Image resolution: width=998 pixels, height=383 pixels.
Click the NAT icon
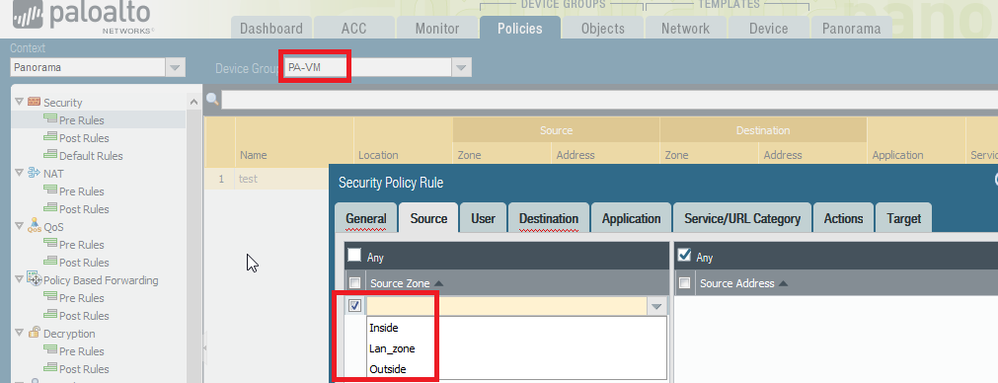[x=34, y=173]
